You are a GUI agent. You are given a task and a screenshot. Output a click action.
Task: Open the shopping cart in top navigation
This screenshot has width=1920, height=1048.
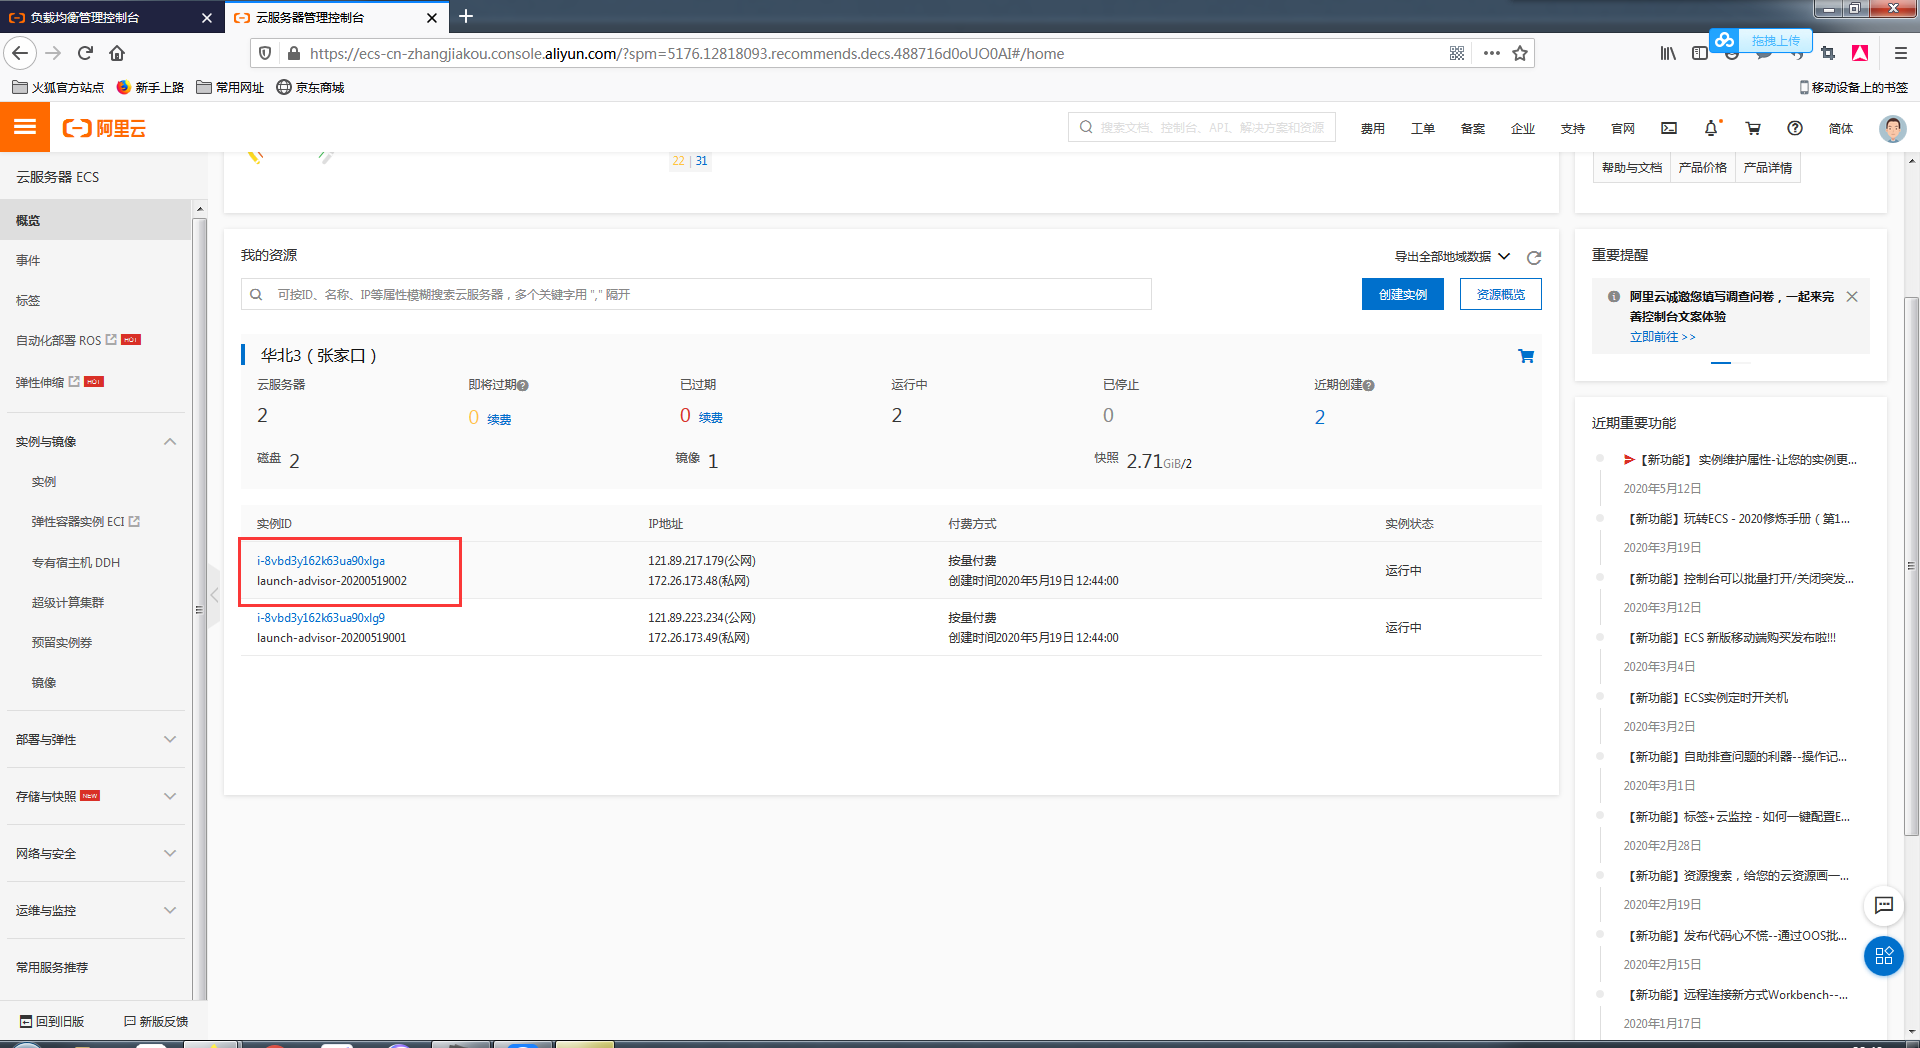[1752, 128]
